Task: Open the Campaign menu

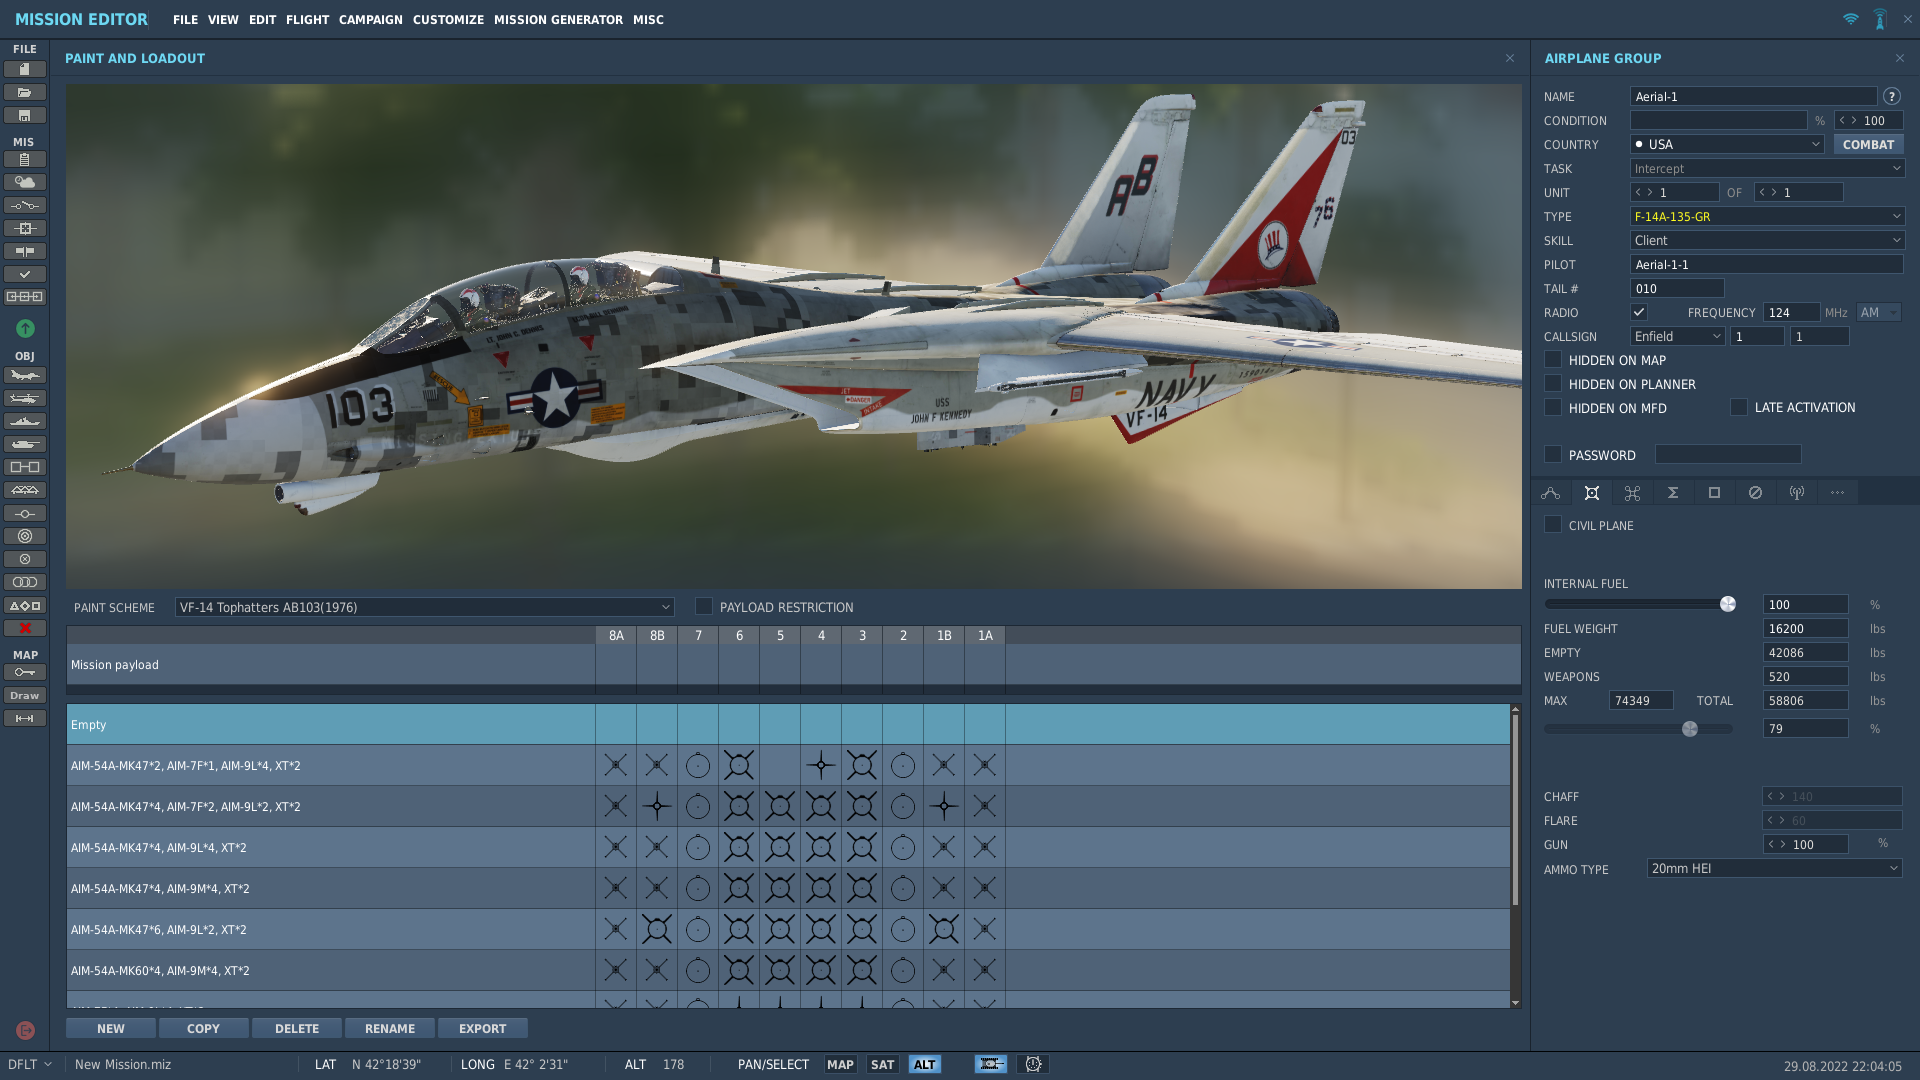Action: click(x=371, y=19)
